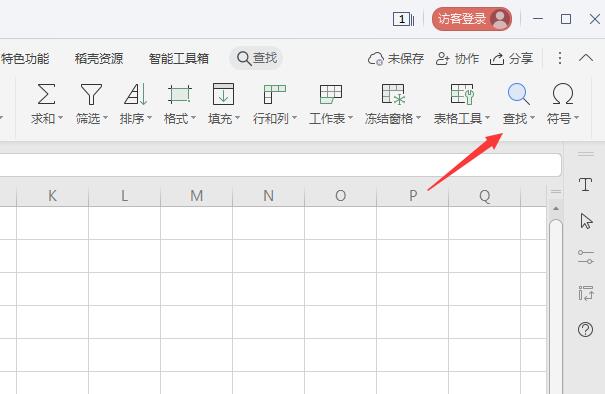Screen dimensions: 605x394
Task: Click the Format (格式) icon
Action: click(x=179, y=94)
